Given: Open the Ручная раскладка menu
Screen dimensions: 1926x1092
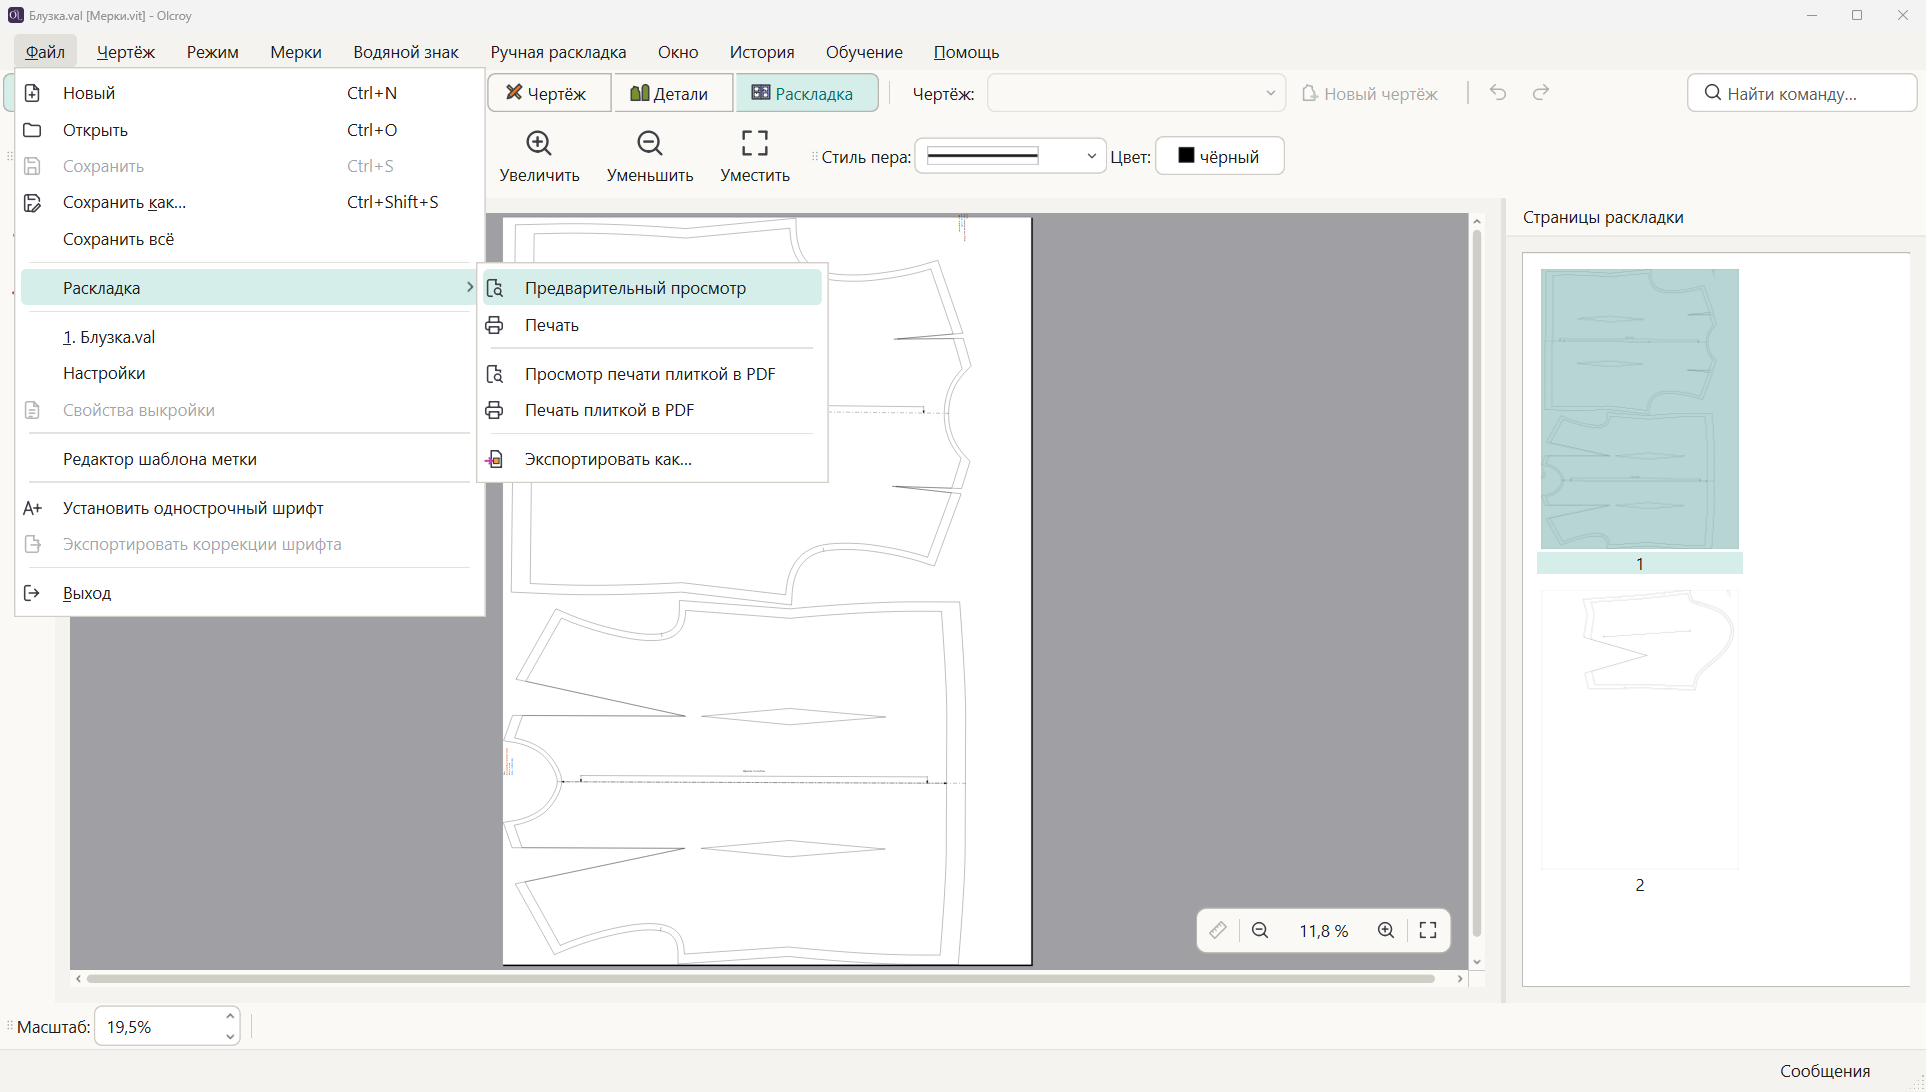Looking at the screenshot, I should [558, 52].
